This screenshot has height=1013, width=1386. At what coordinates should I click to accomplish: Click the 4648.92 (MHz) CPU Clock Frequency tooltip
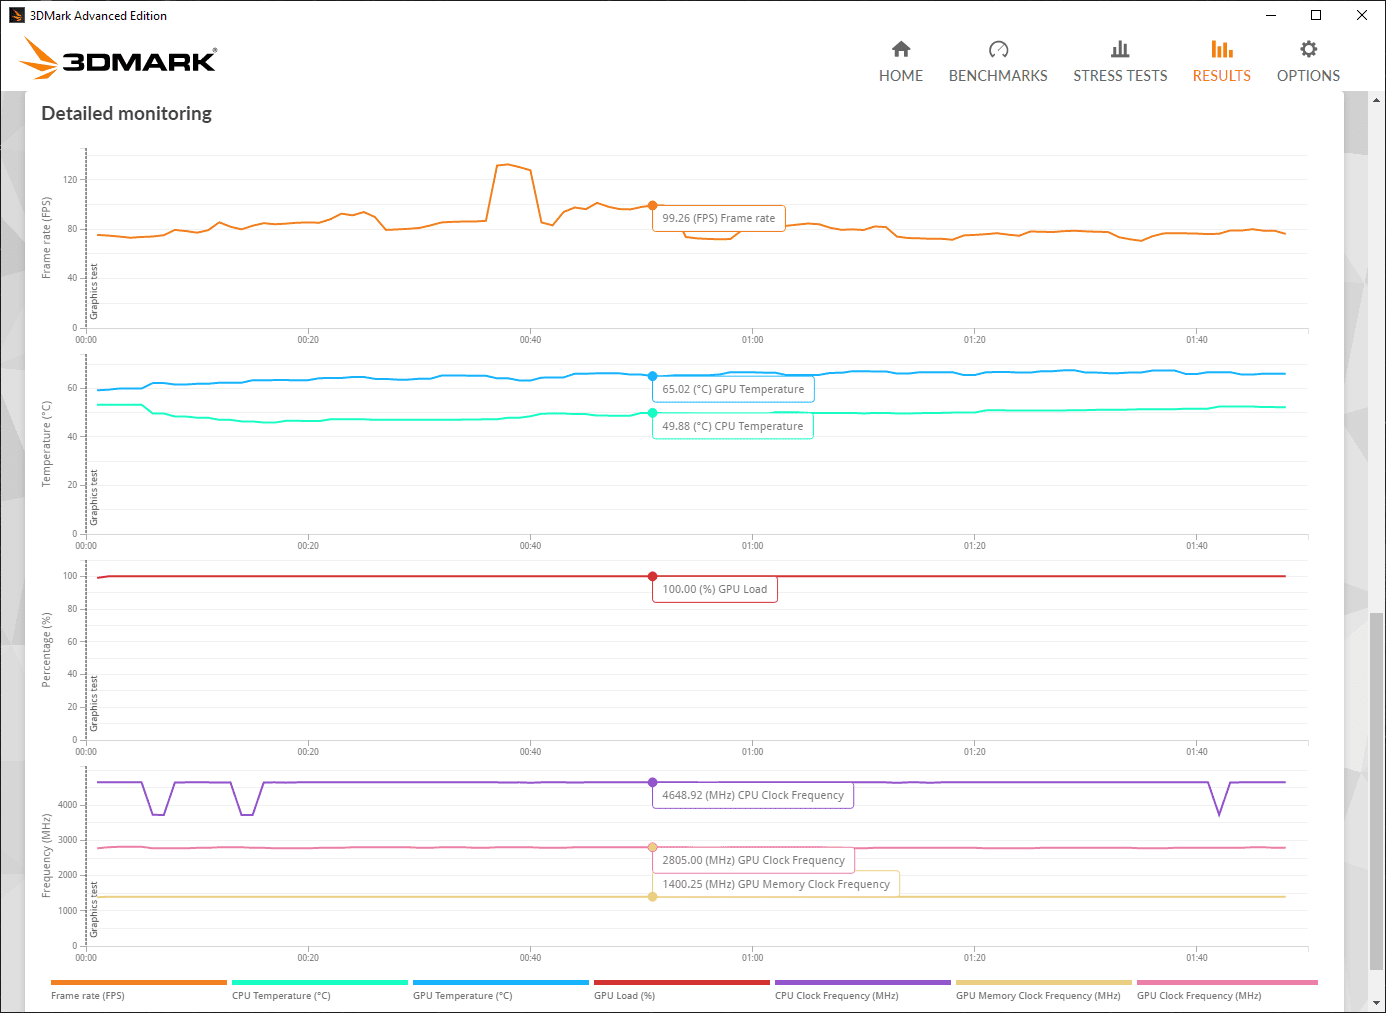tap(753, 795)
